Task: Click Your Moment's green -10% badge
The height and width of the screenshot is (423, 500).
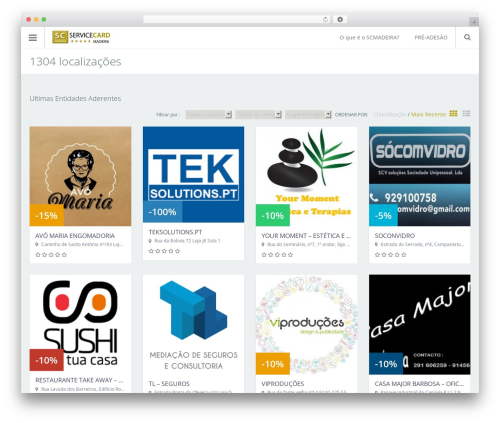Action: [273, 215]
